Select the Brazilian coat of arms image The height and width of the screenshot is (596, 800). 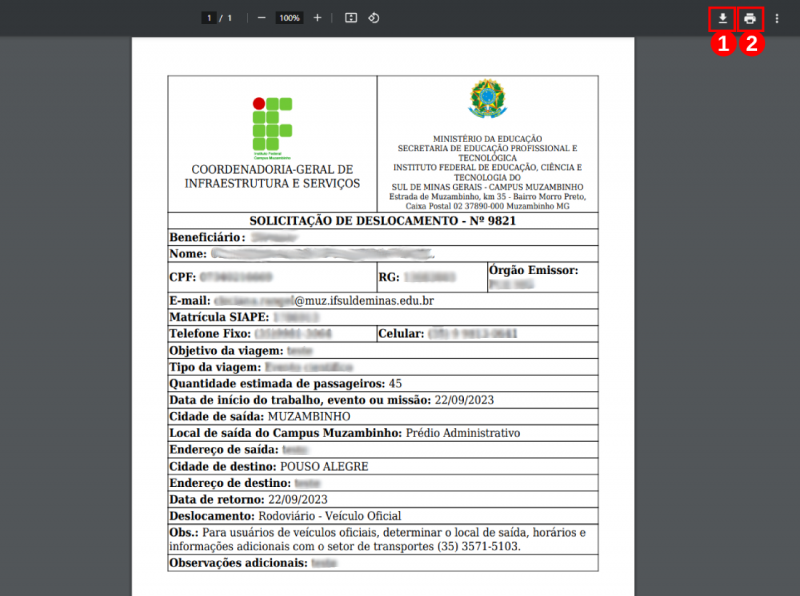(x=487, y=98)
